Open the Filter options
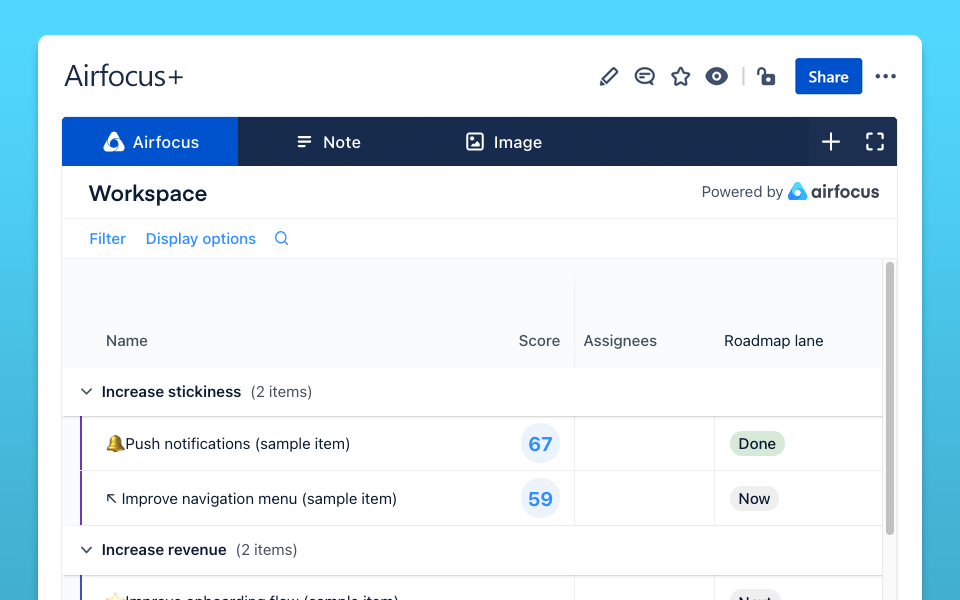This screenshot has width=960, height=600. click(108, 239)
